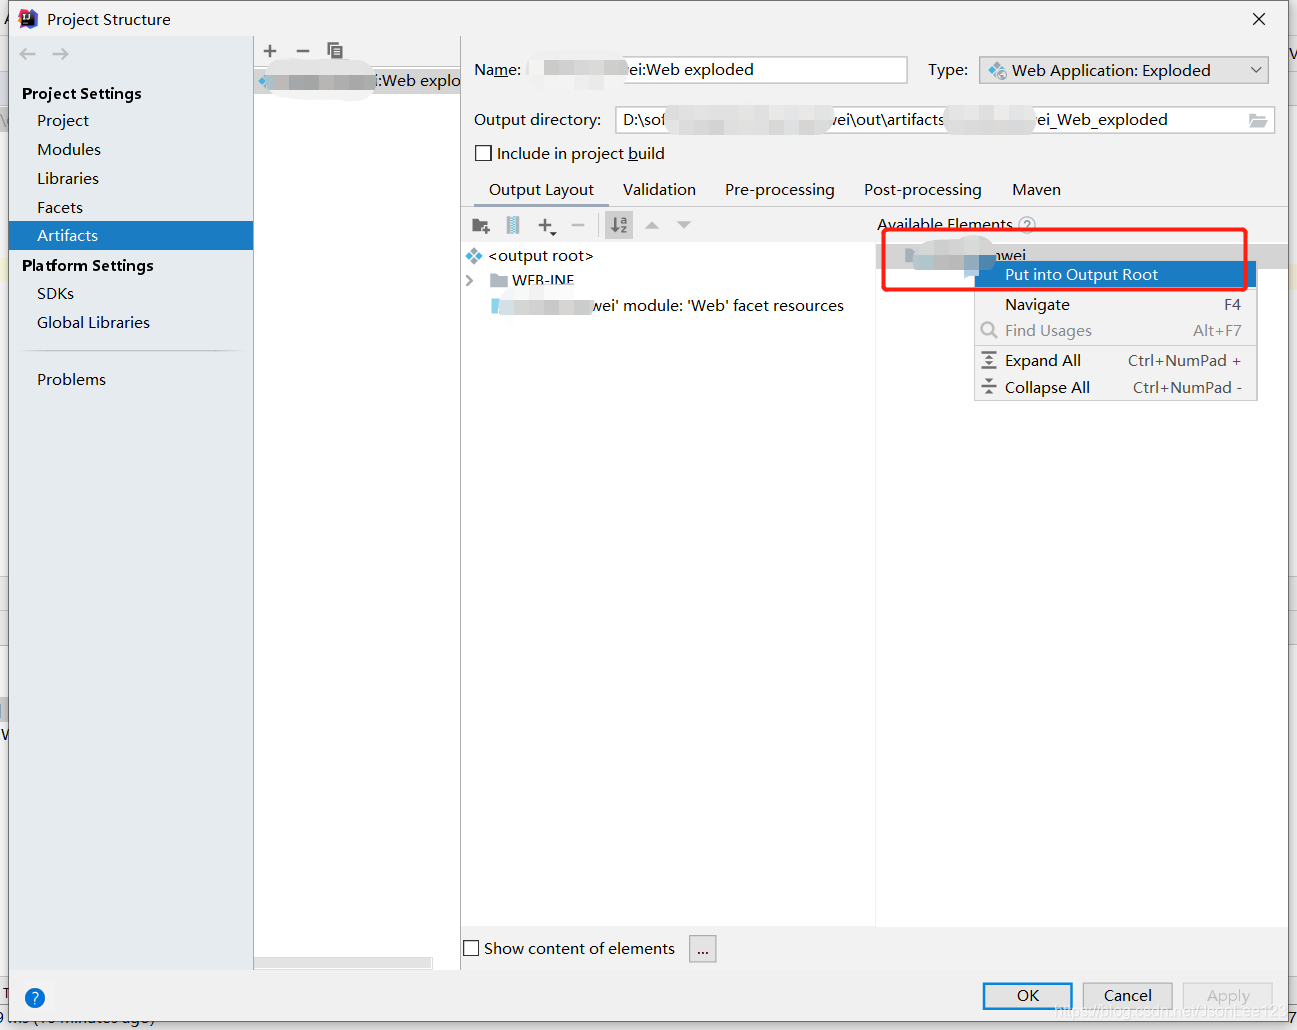This screenshot has height=1030, width=1297.
Task: Confirm with the OK button
Action: 1027,996
